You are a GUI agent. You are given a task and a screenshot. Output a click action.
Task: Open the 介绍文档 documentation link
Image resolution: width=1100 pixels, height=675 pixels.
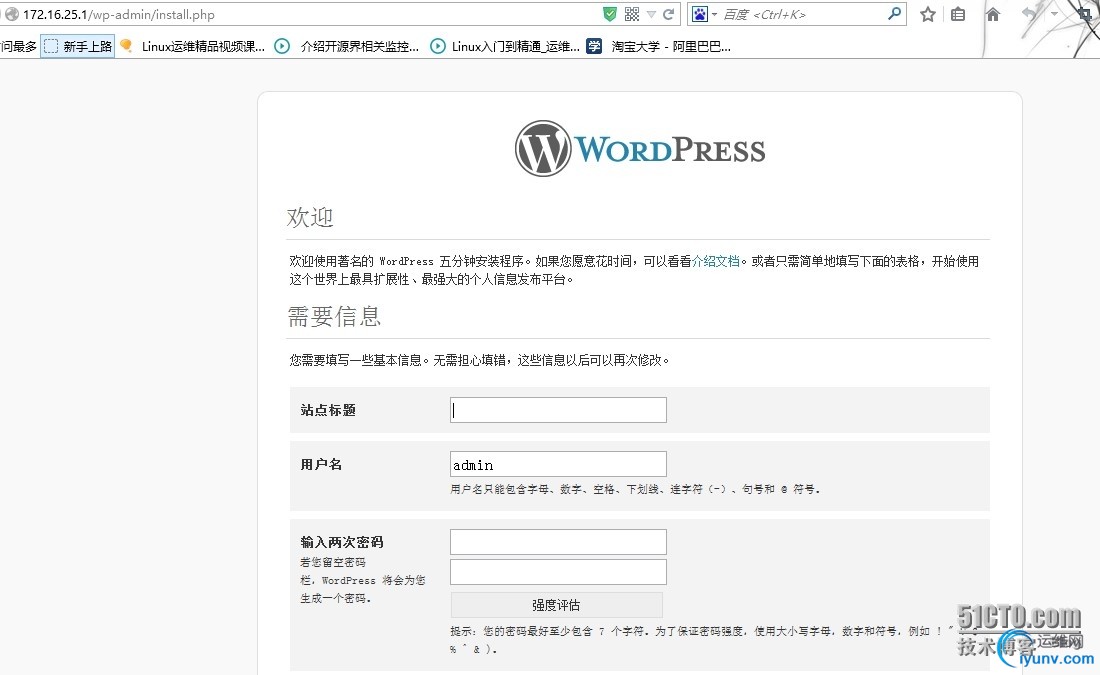click(716, 261)
